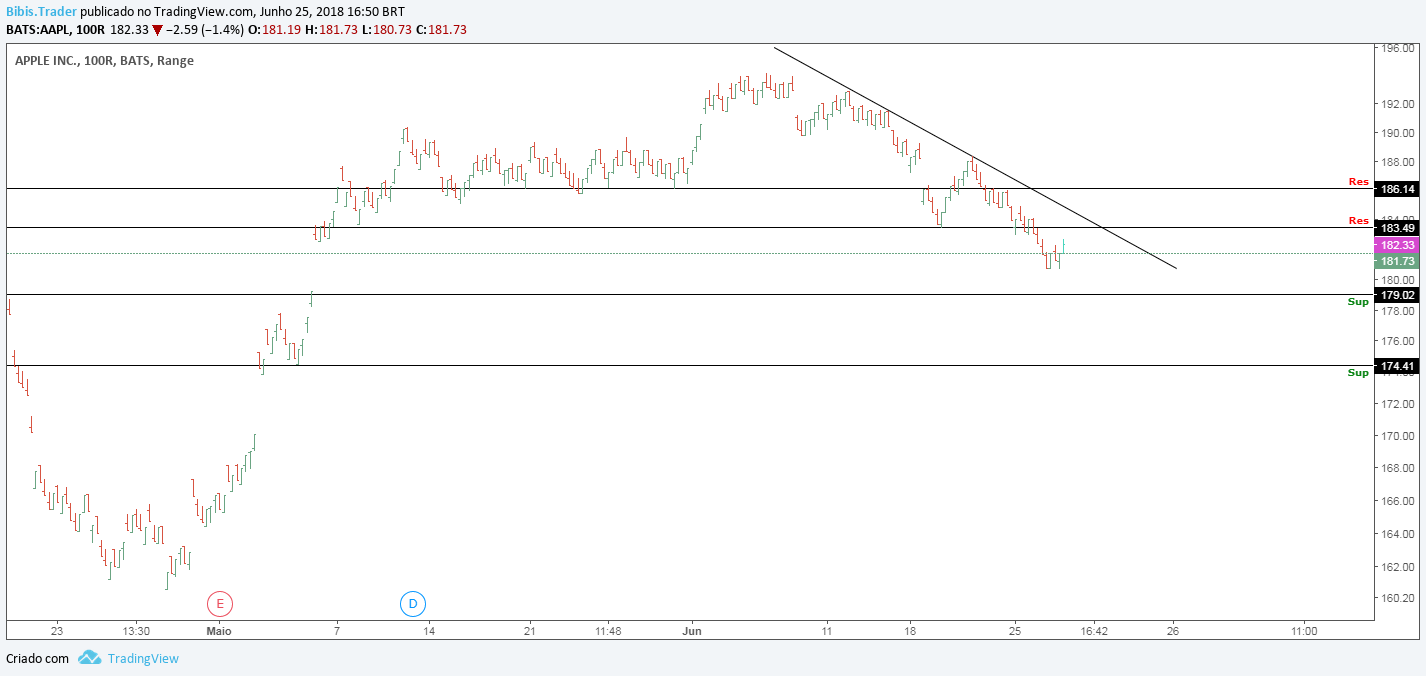Screen dimensions: 1426x676
Task: Select the 179.02 support price label
Action: point(1397,295)
